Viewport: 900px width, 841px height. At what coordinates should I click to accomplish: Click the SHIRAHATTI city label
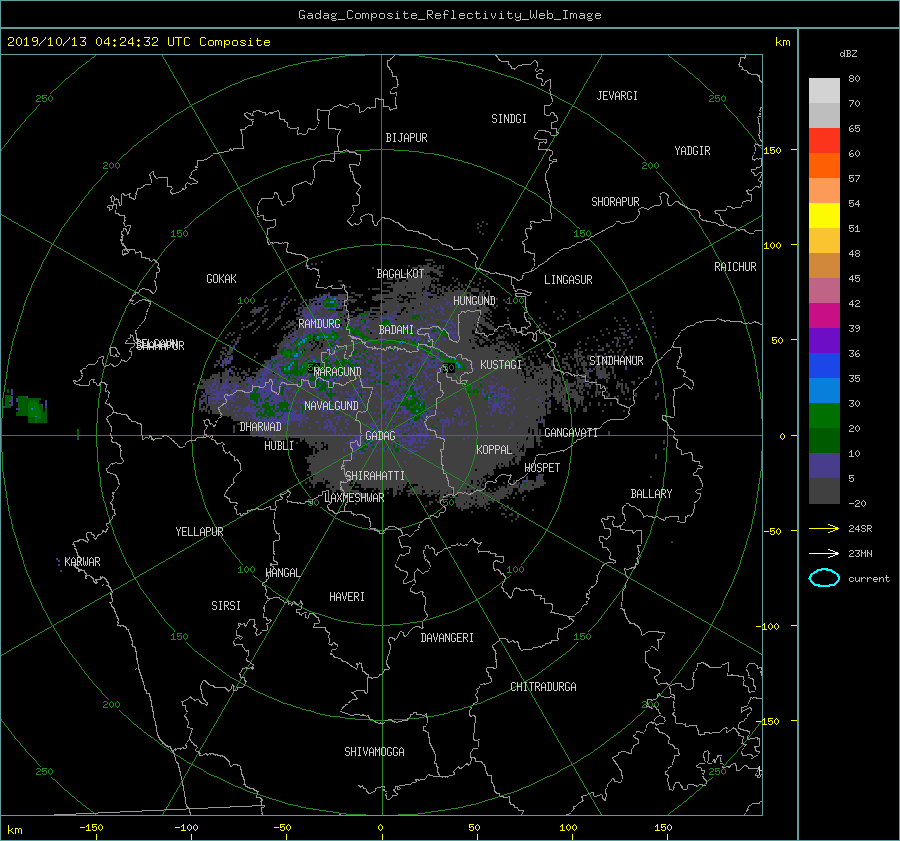point(375,476)
